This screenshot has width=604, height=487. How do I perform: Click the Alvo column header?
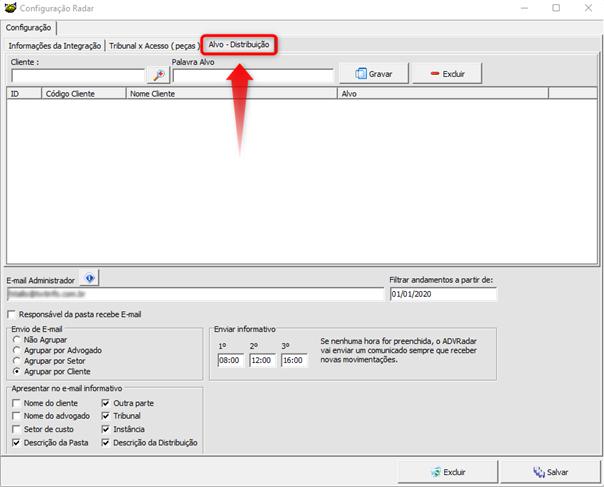click(443, 94)
